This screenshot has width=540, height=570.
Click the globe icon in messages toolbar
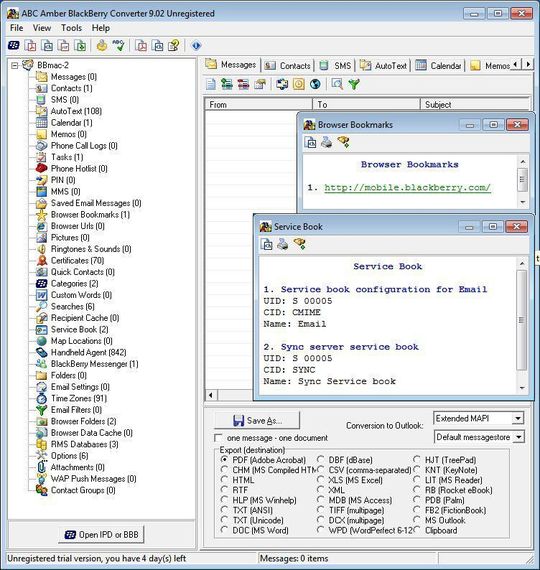pos(315,84)
